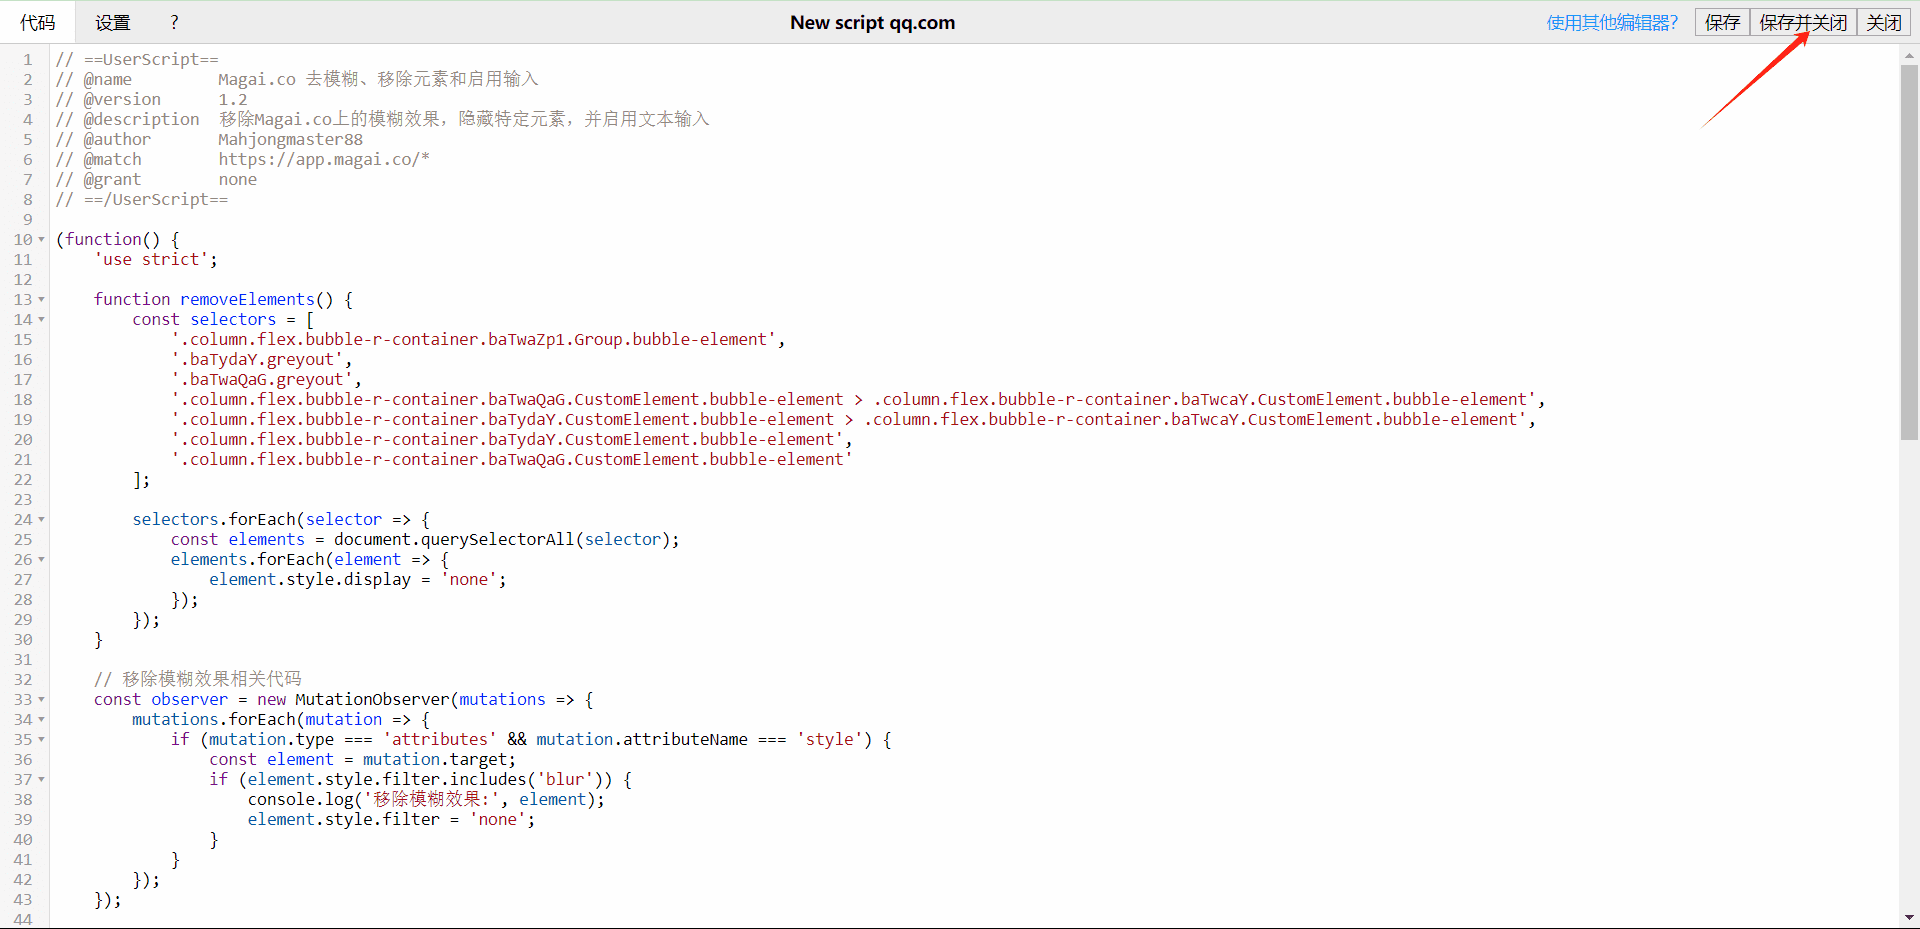
Task: Click the vertical scrollbar thumb
Action: coord(1909,252)
